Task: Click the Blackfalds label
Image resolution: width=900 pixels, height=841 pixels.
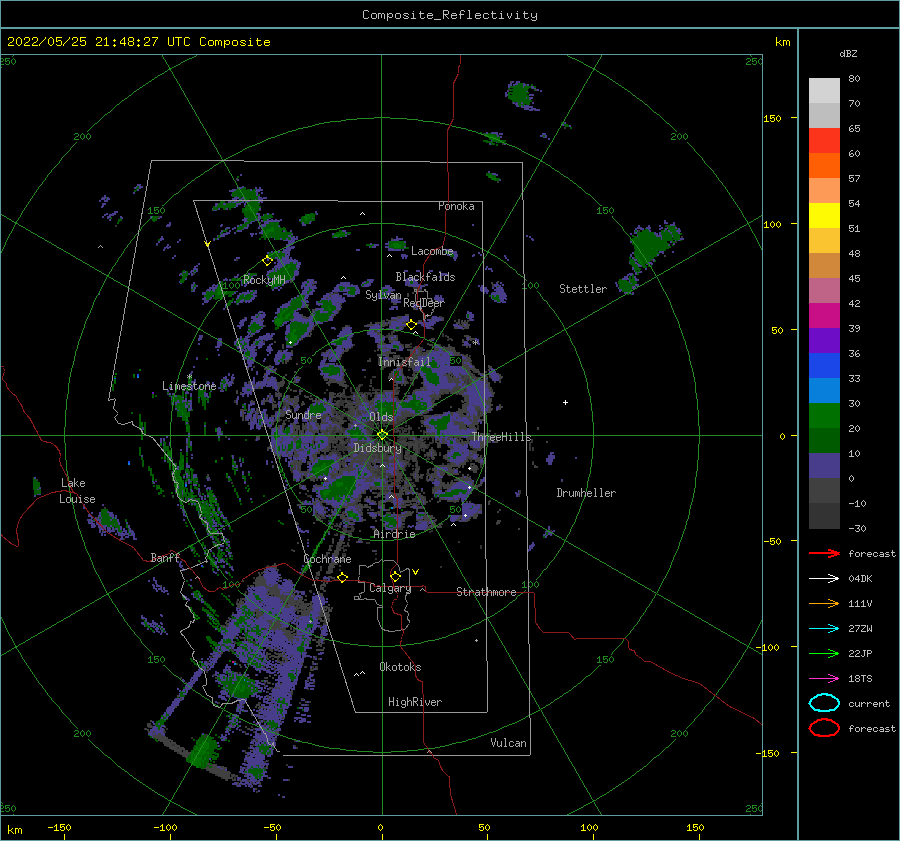Action: pos(425,277)
